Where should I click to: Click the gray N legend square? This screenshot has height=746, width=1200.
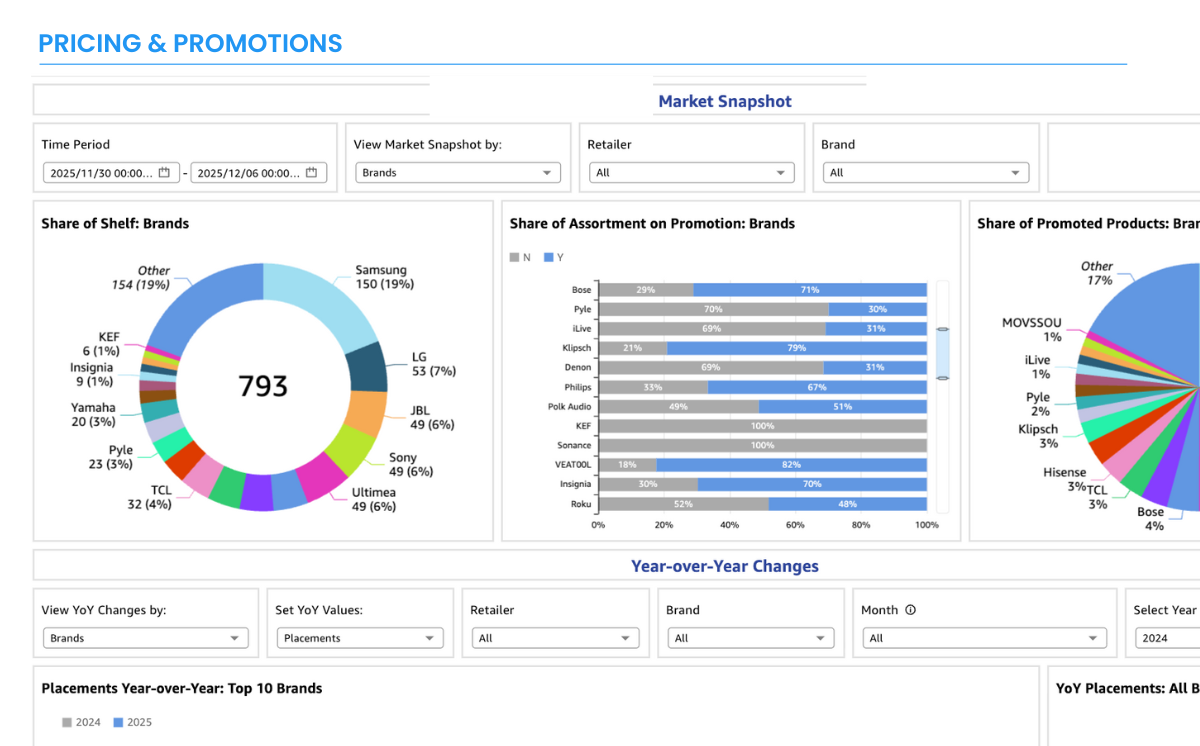point(515,258)
